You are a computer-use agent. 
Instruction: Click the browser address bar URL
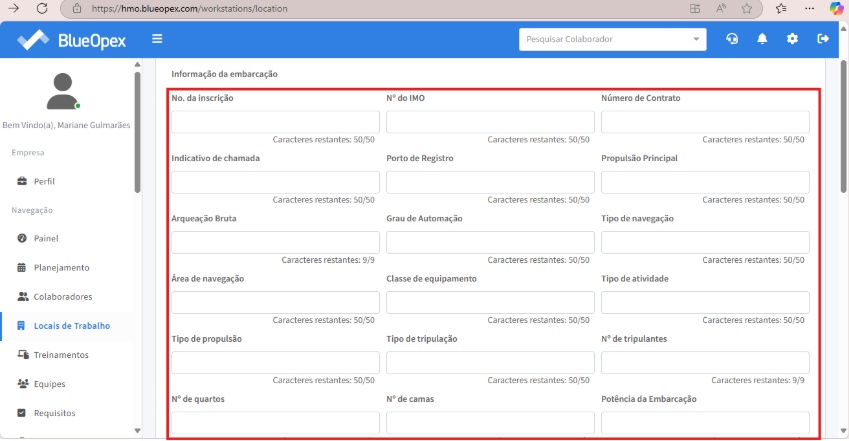point(190,9)
